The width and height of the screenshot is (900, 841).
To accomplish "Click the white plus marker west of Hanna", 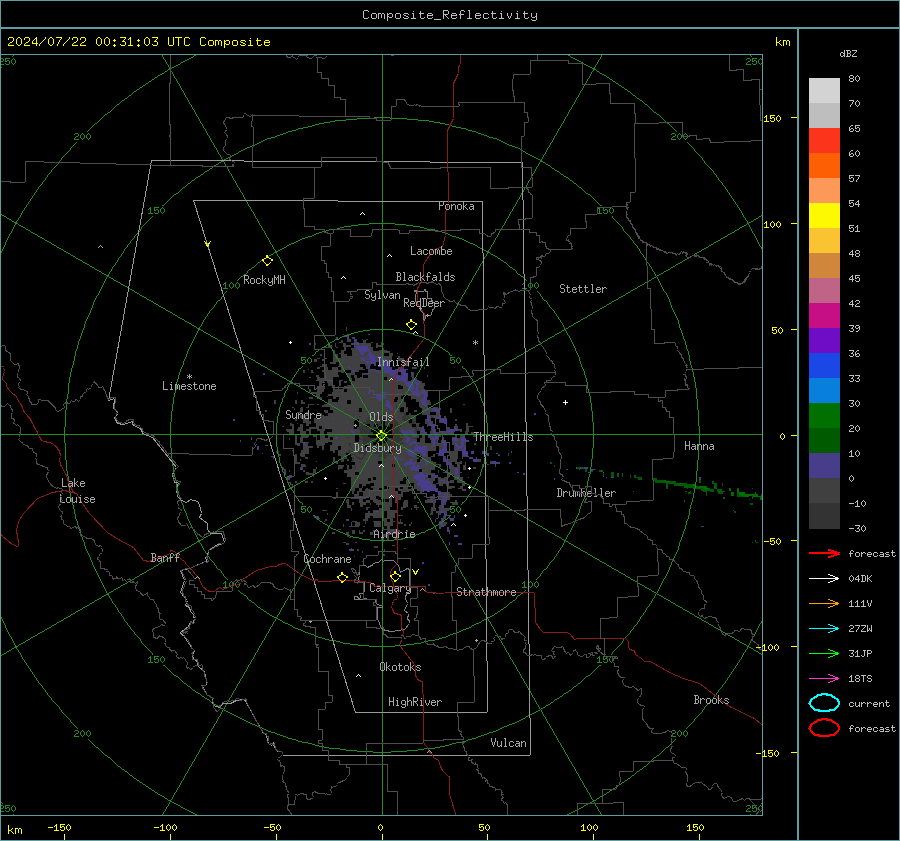I will pos(565,402).
